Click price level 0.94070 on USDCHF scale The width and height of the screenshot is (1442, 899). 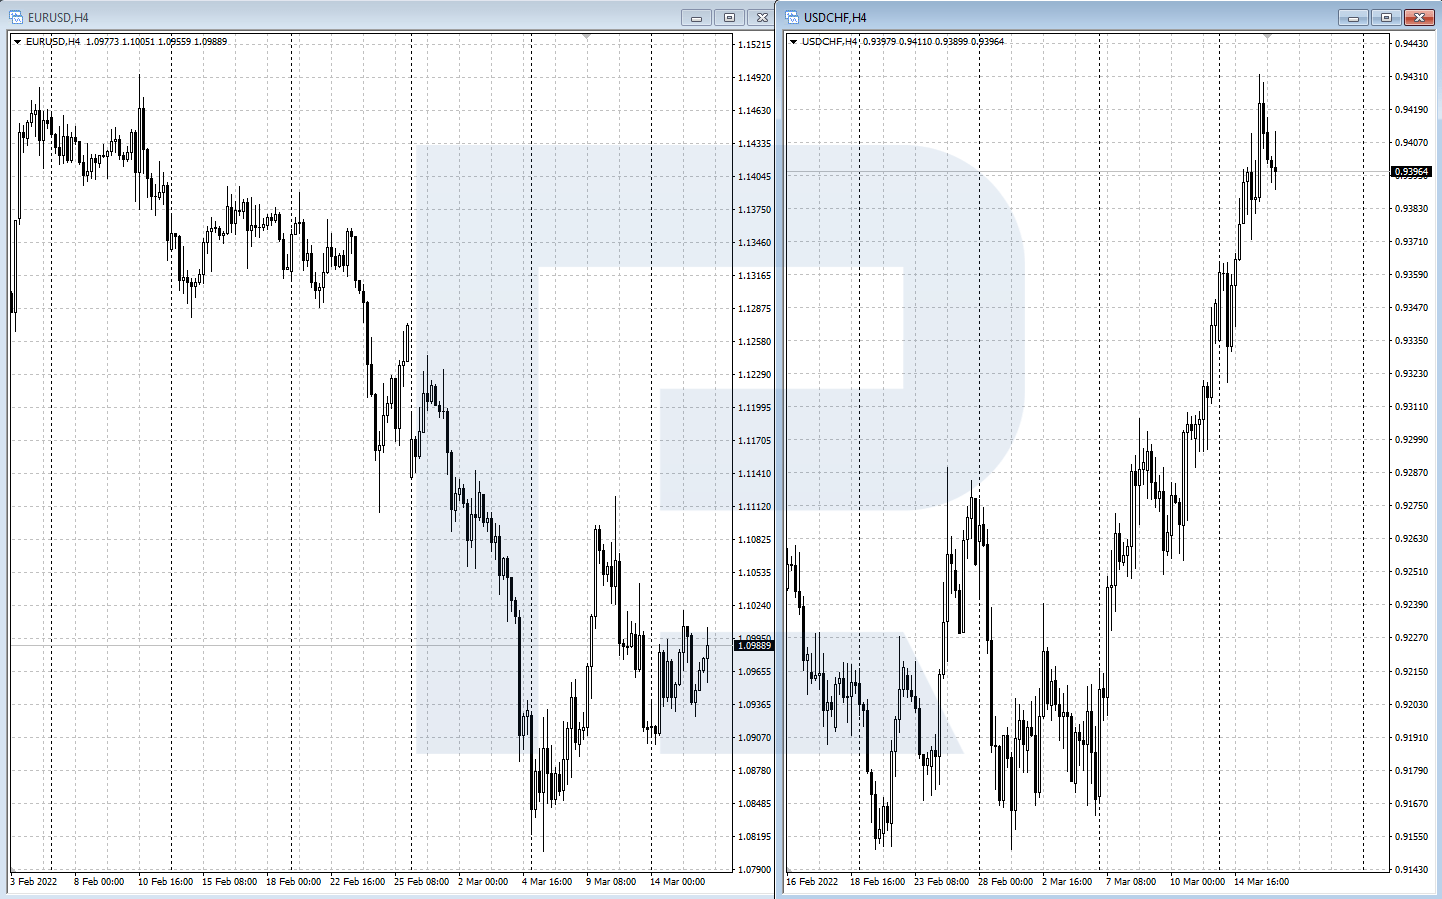point(1411,143)
